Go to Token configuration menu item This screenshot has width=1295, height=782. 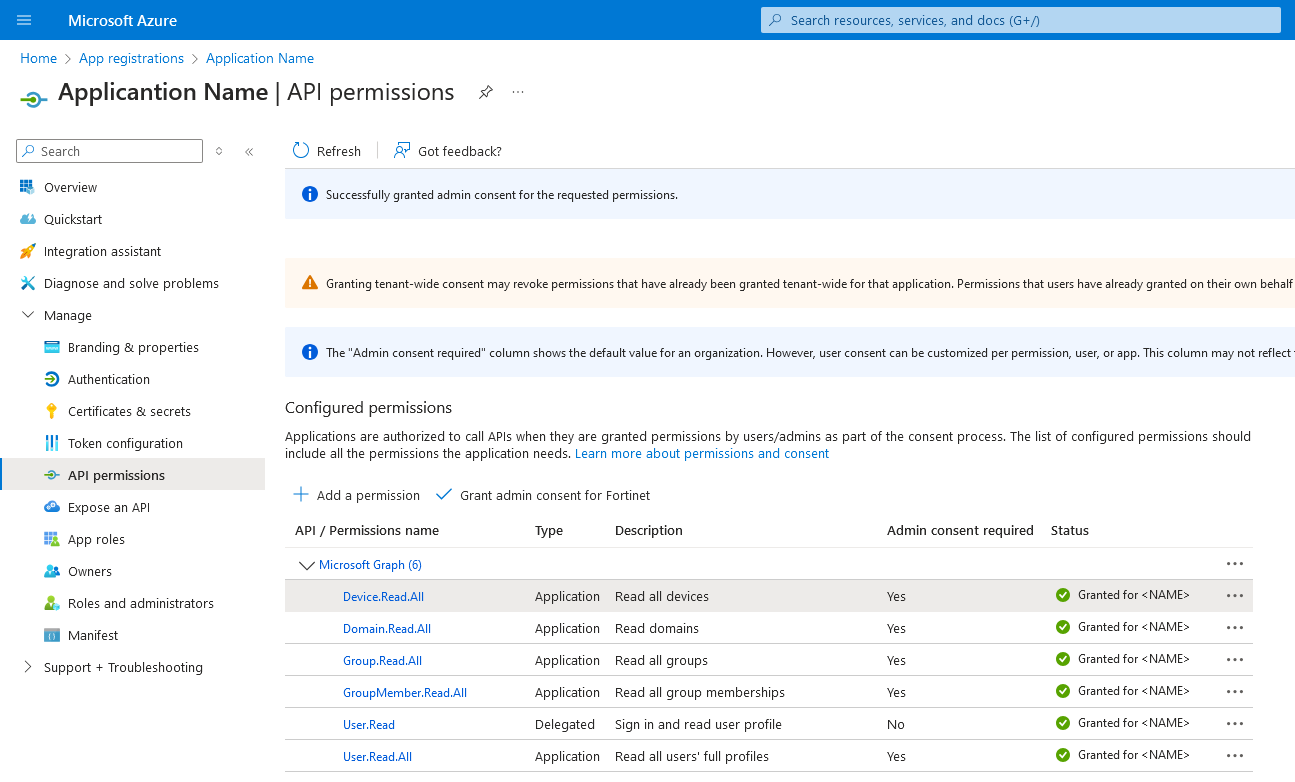point(125,443)
